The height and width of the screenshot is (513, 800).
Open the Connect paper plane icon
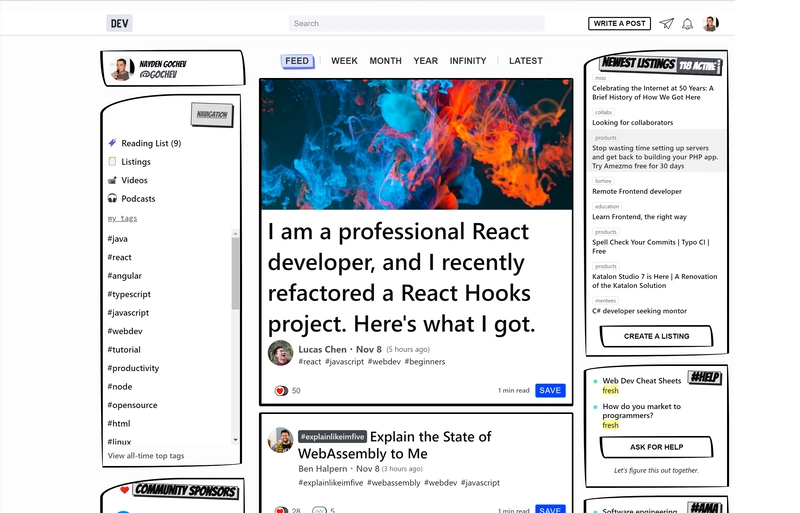pyautogui.click(x=666, y=24)
